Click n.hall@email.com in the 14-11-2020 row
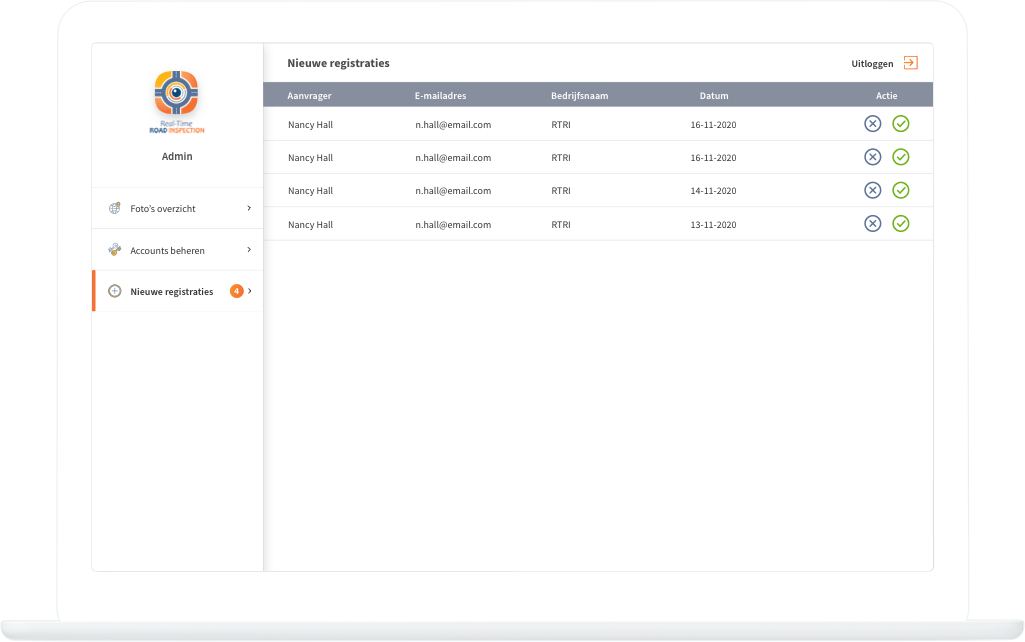 coord(453,191)
